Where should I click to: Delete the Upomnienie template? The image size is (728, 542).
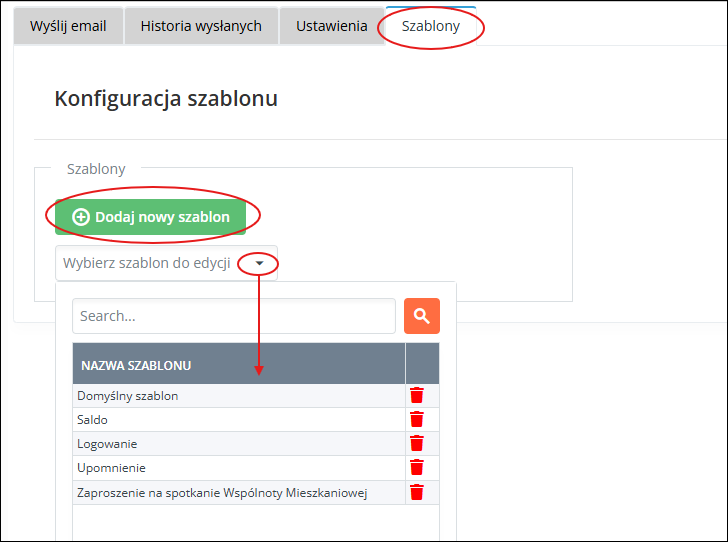(417, 468)
